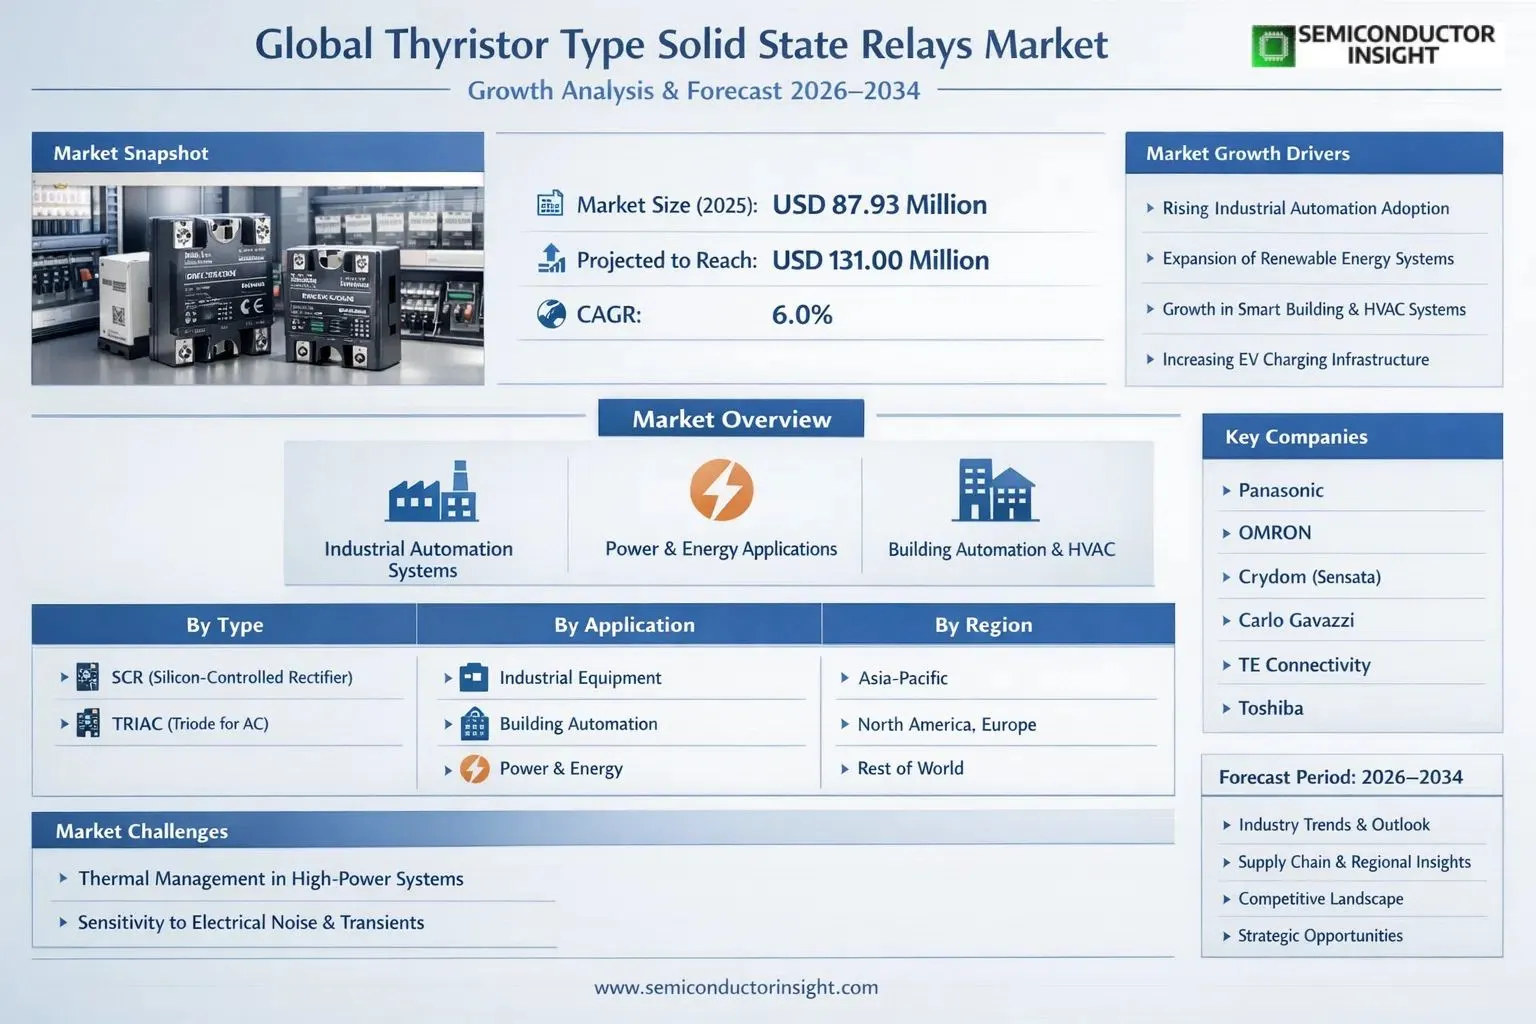1536x1024 pixels.
Task: Click arrow beside TE Connectivity
Action: point(1227,665)
